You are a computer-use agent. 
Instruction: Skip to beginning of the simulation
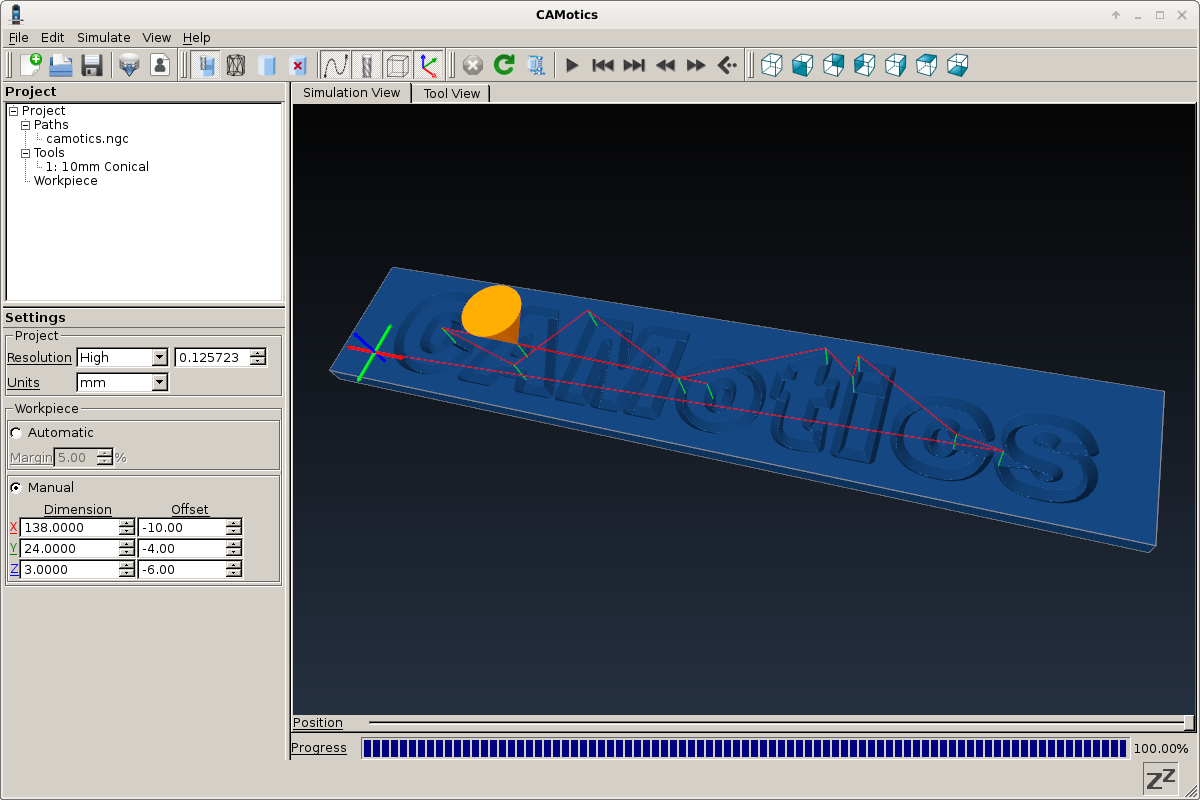[603, 65]
